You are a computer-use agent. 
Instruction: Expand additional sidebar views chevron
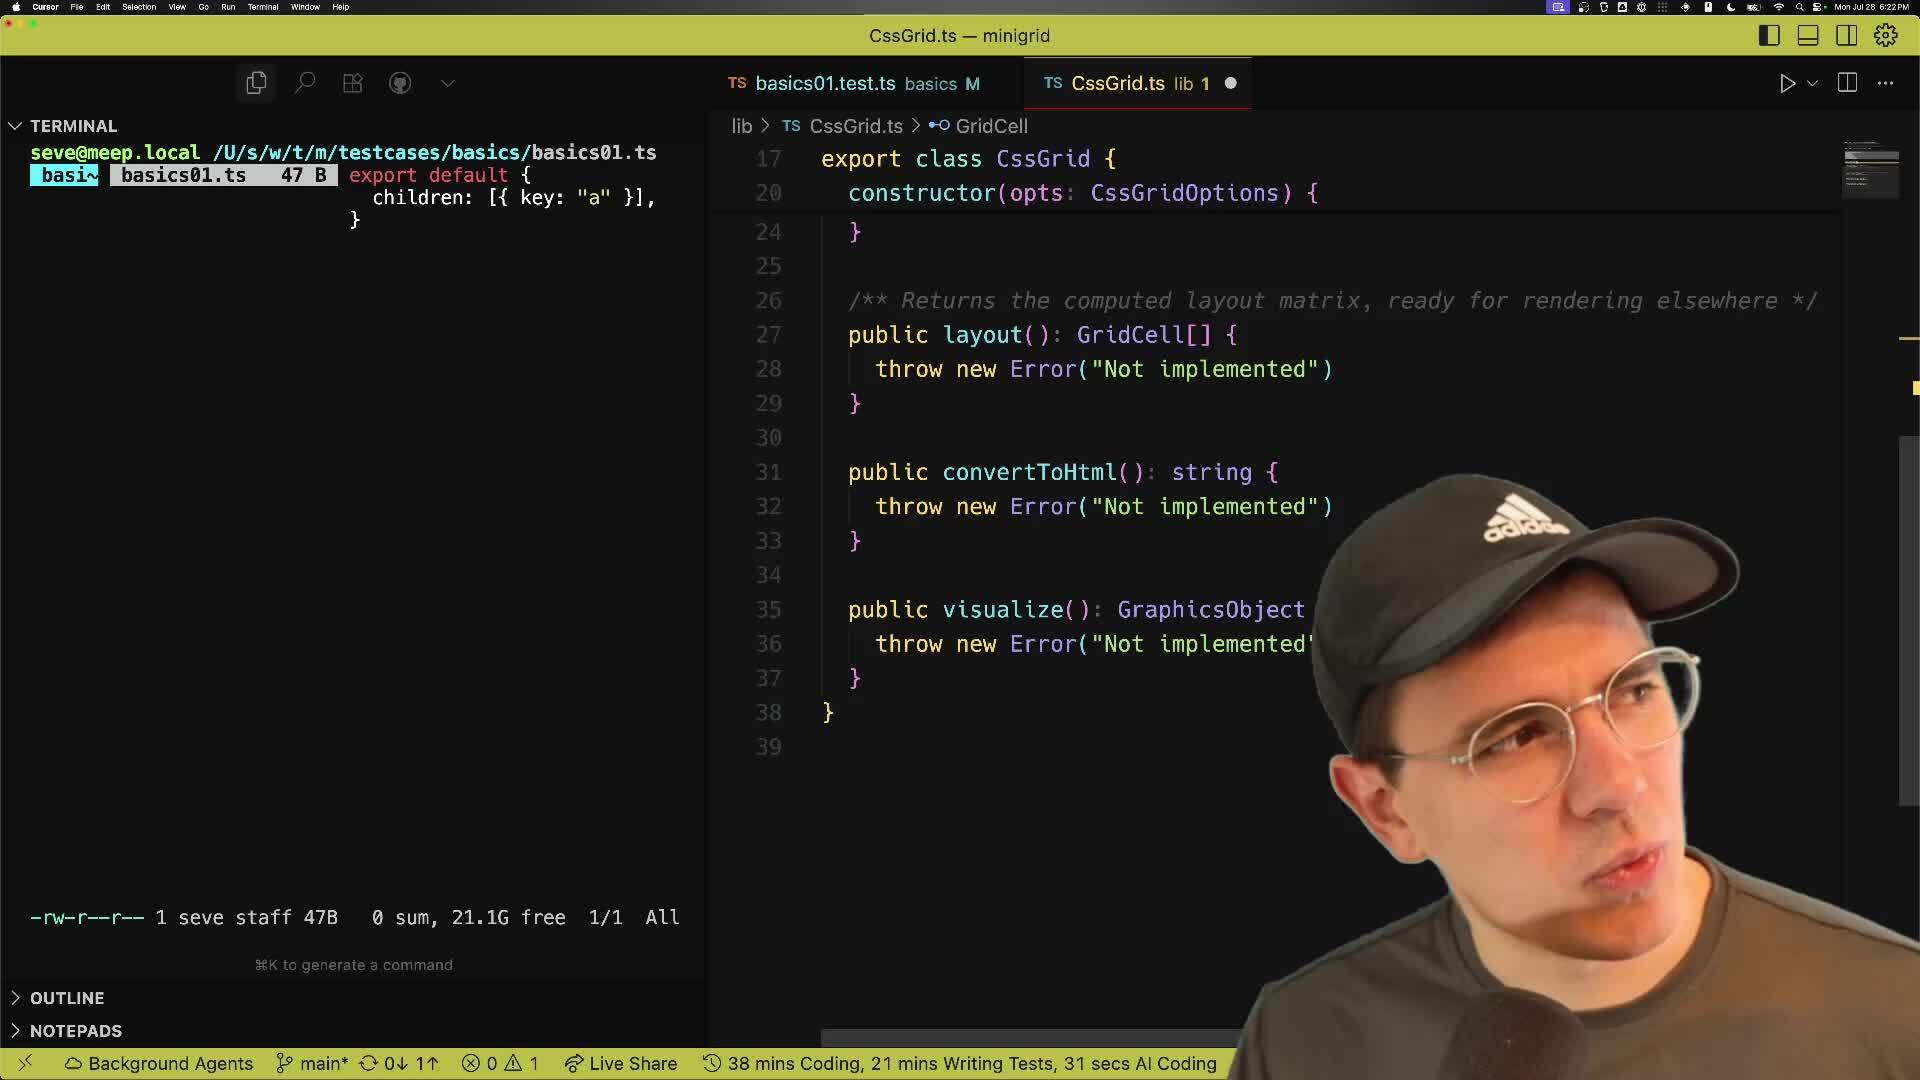448,83
